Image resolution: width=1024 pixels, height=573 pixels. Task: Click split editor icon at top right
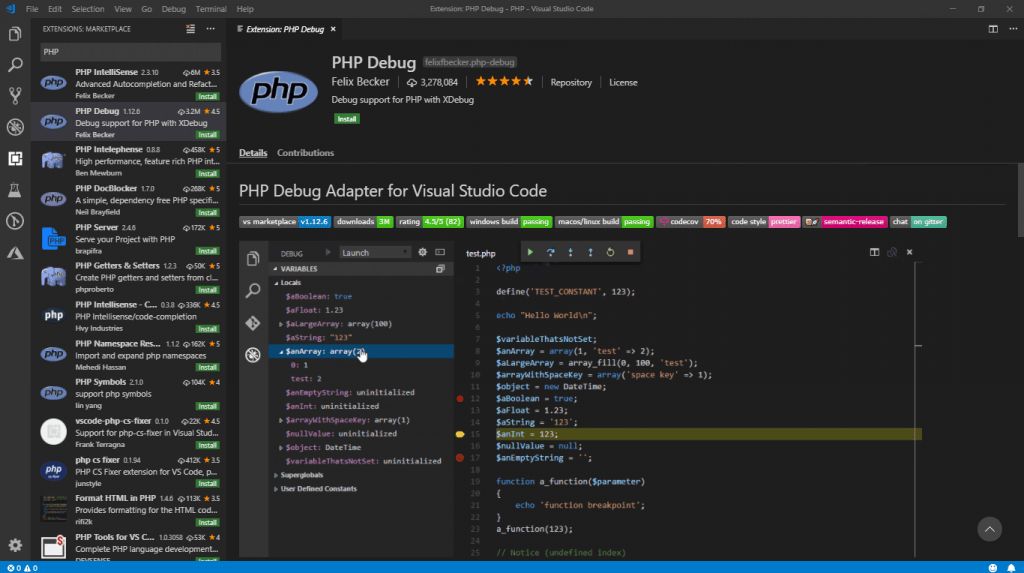(x=993, y=29)
